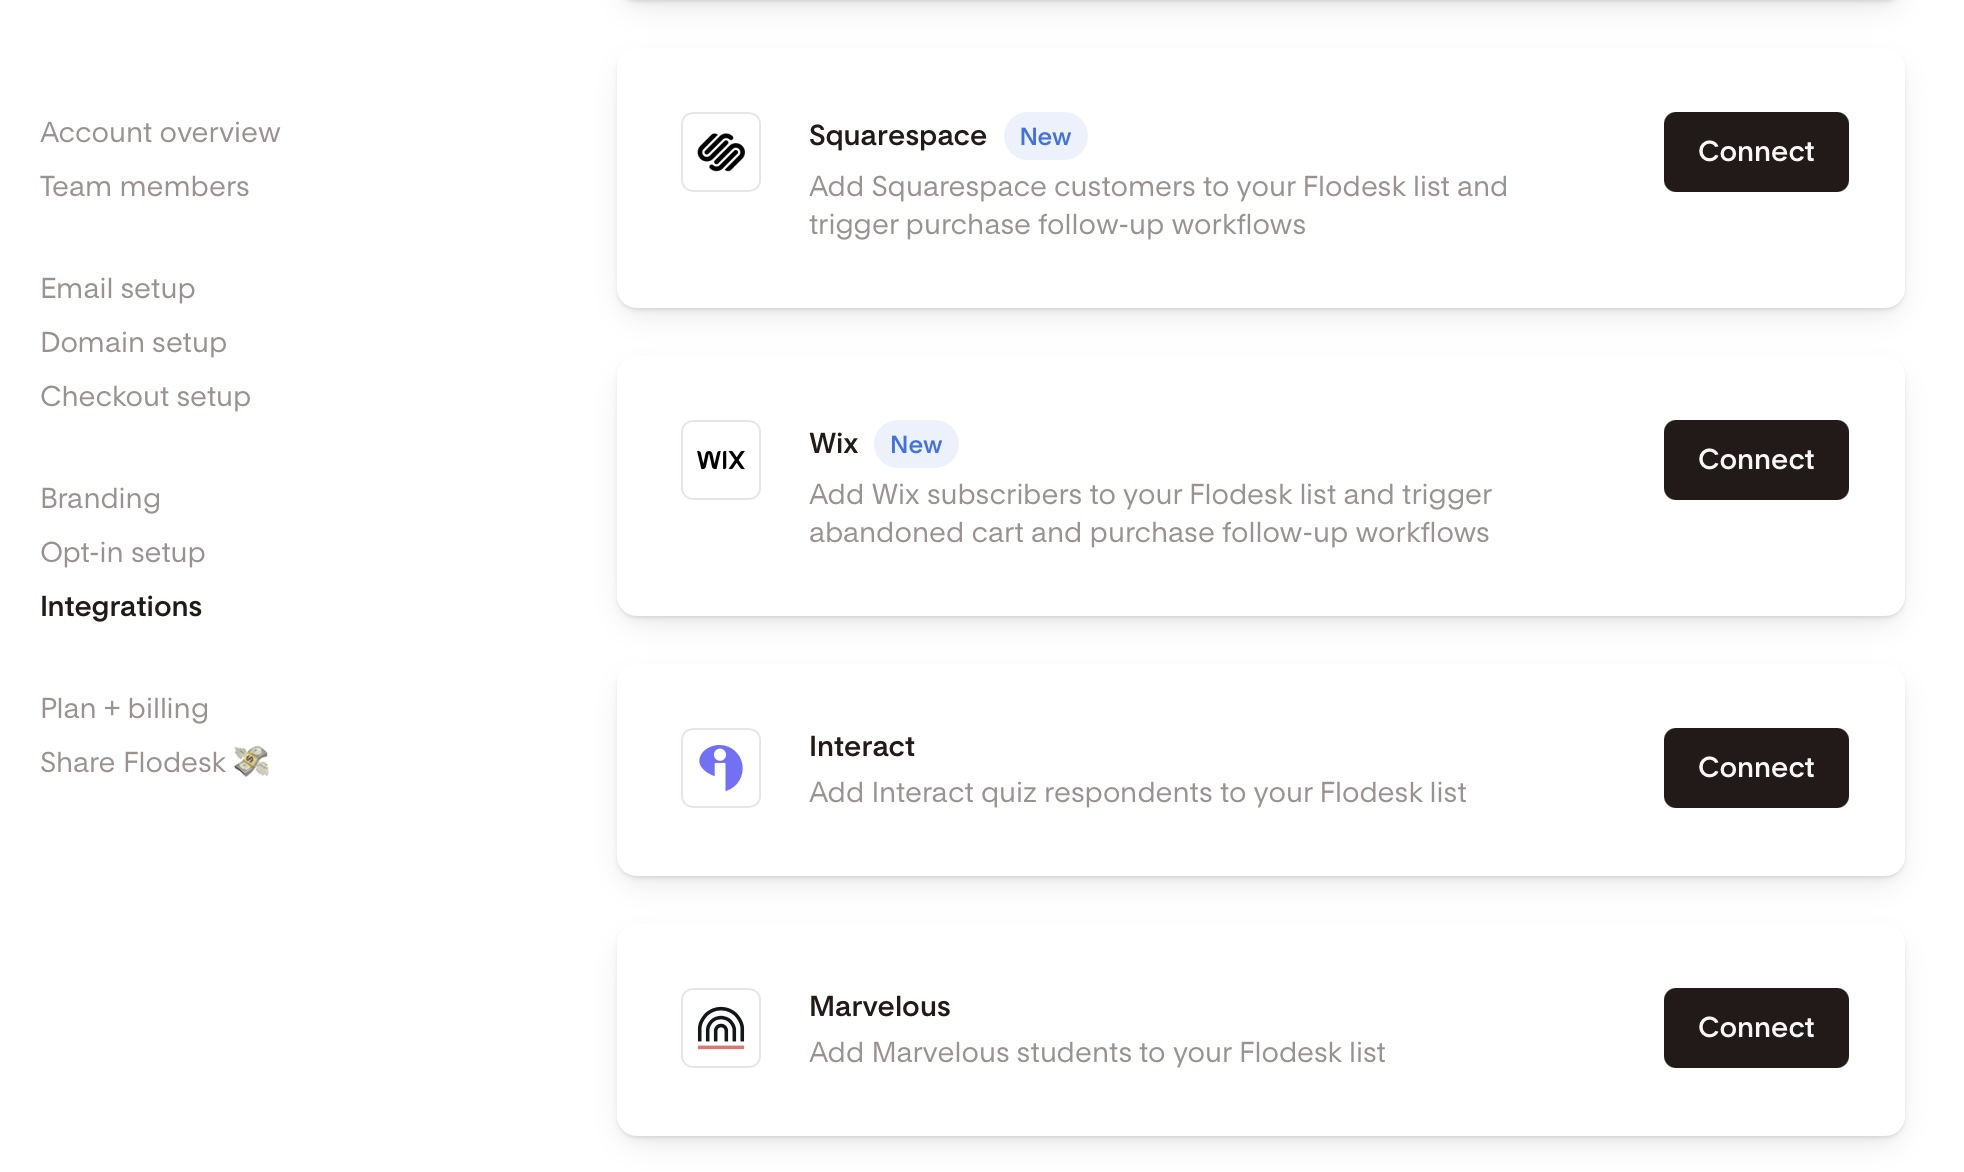The width and height of the screenshot is (1964, 1172).
Task: Open Account overview in sidebar
Action: point(160,132)
